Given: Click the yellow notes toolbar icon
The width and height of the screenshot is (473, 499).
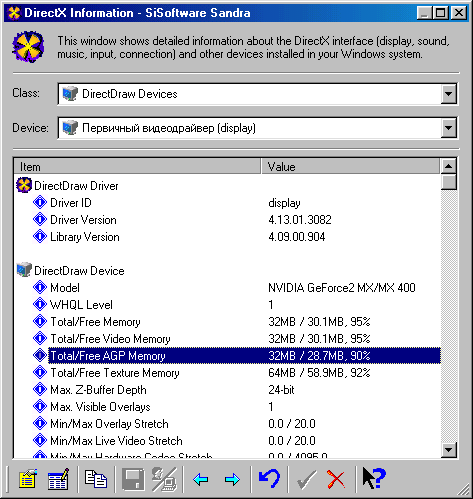Looking at the screenshot, I should [x=28, y=480].
